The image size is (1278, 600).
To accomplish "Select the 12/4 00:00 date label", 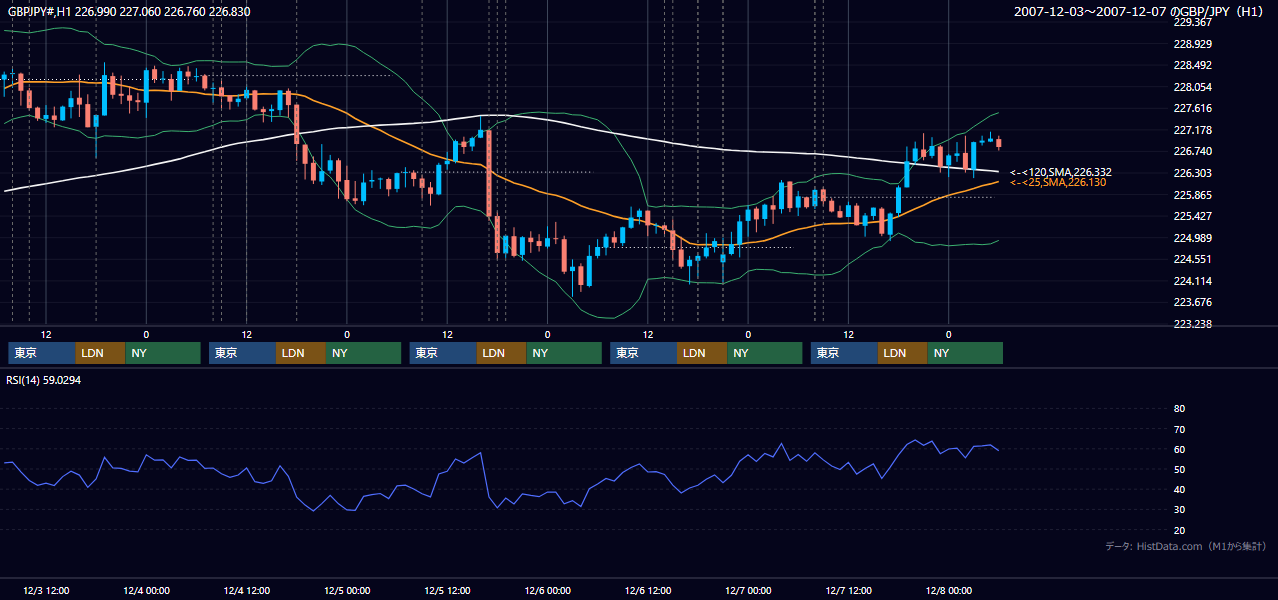I will coord(145,590).
